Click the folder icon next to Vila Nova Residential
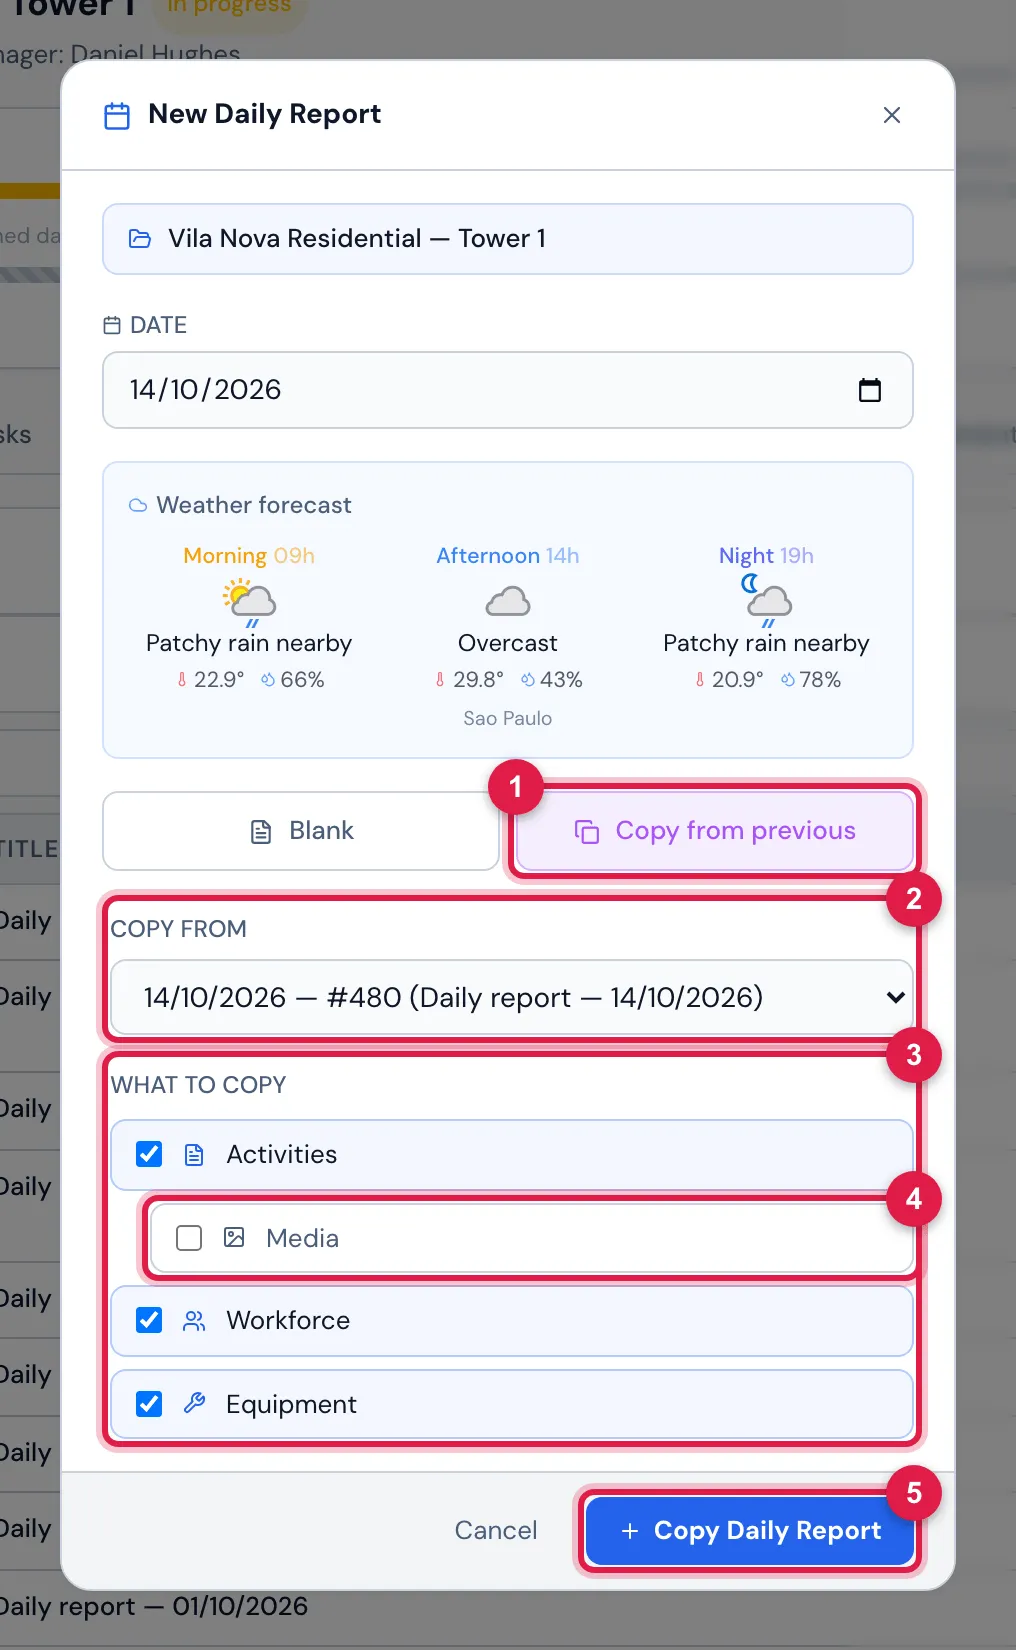 pos(140,239)
